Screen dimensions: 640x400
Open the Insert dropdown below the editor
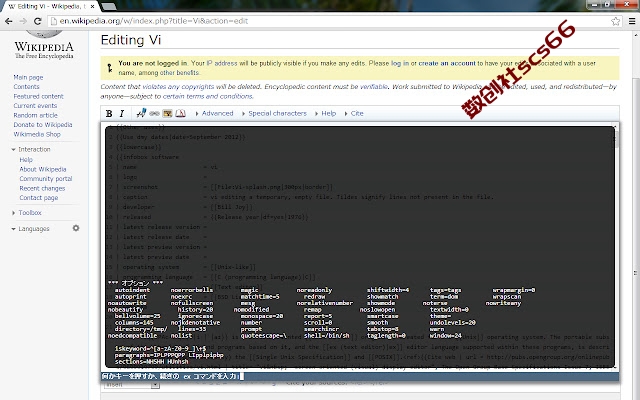(131, 384)
